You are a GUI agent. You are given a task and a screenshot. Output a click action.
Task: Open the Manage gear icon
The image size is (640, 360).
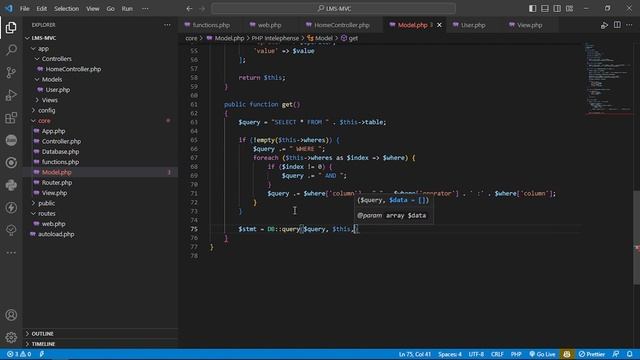(x=11, y=337)
